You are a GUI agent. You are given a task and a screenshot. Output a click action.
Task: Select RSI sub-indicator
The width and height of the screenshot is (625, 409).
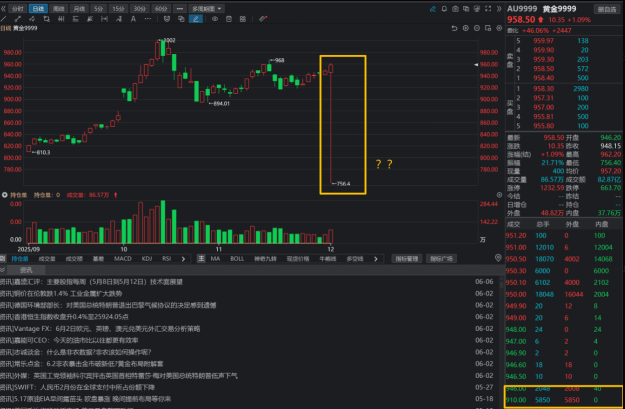pyautogui.click(x=167, y=259)
